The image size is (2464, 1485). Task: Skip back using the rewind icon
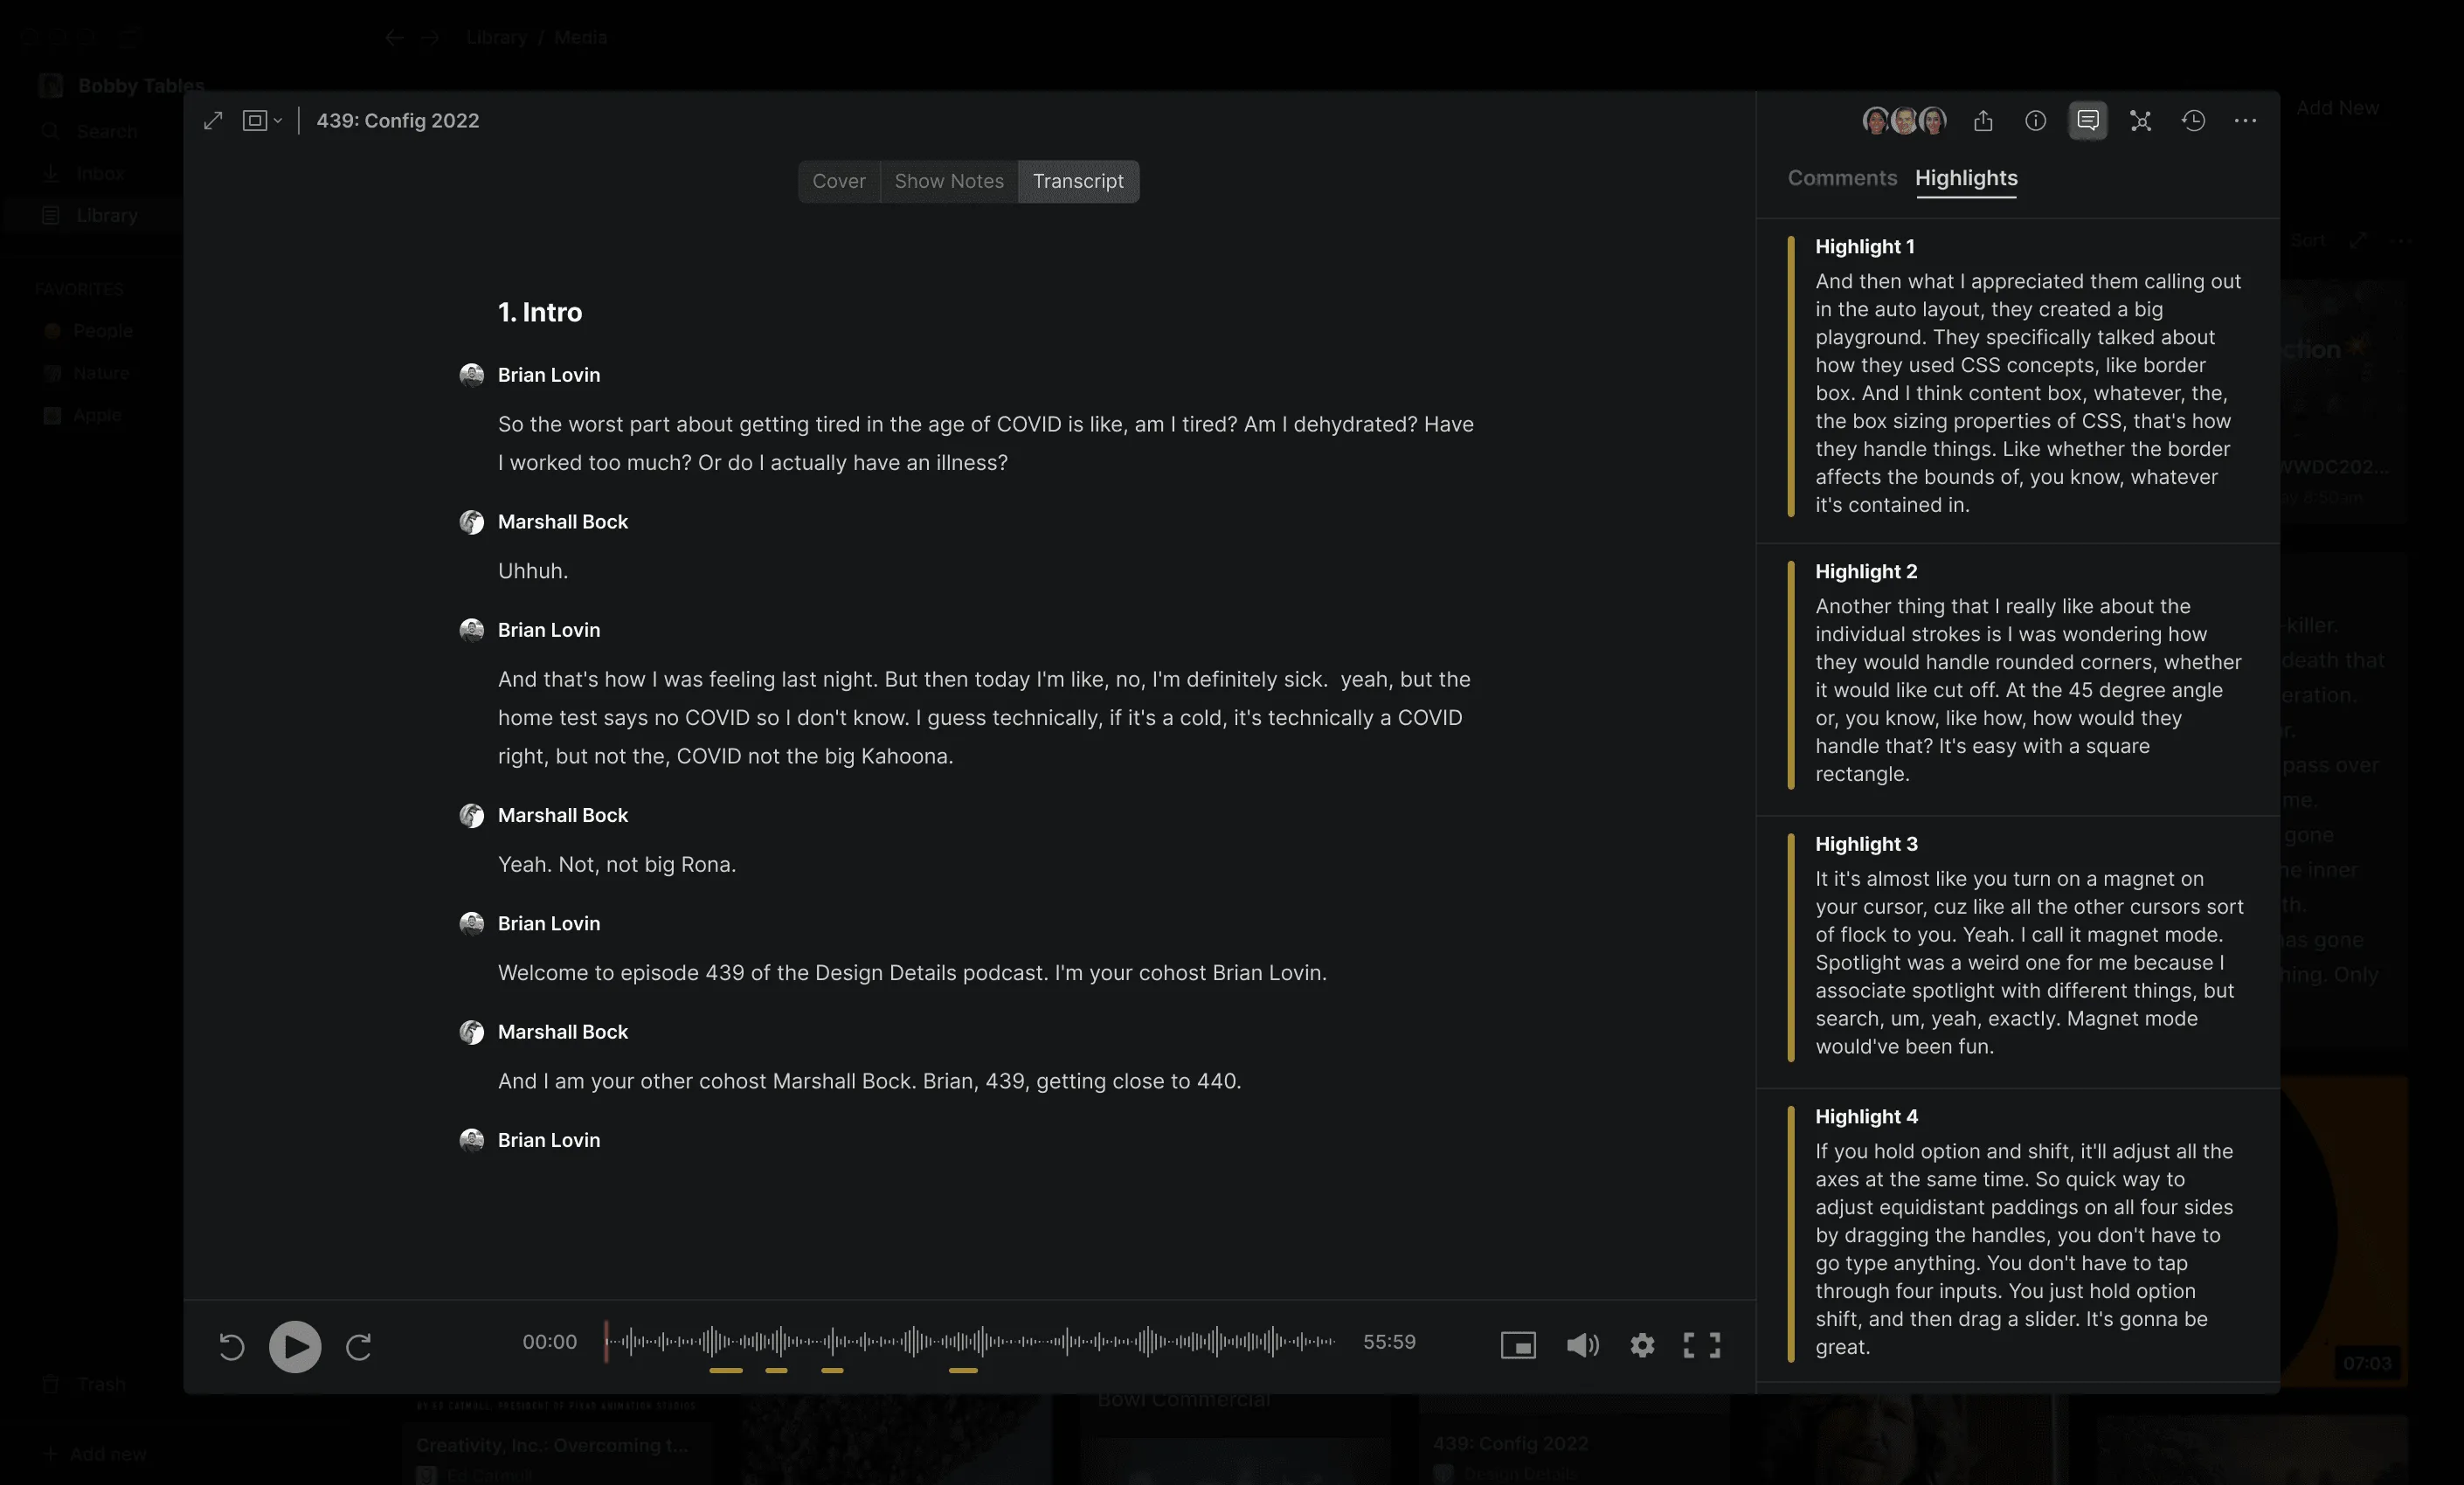click(x=231, y=1346)
